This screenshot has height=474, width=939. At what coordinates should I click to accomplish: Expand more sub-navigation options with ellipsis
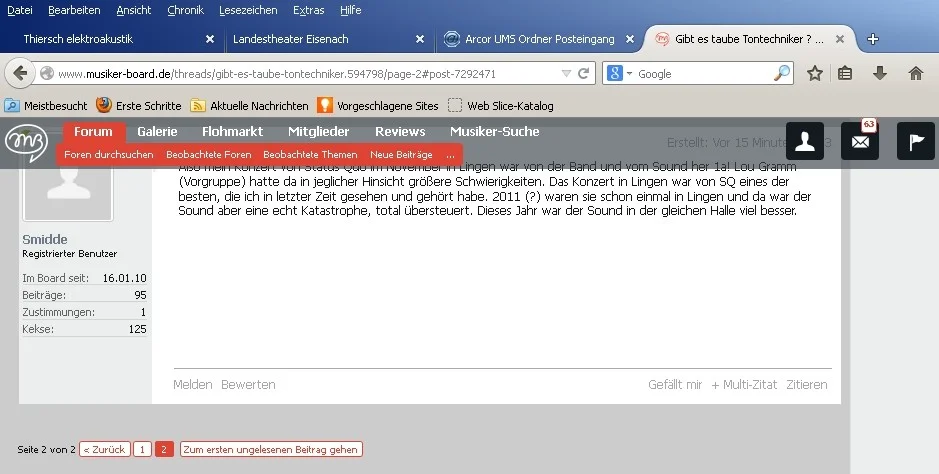click(450, 154)
